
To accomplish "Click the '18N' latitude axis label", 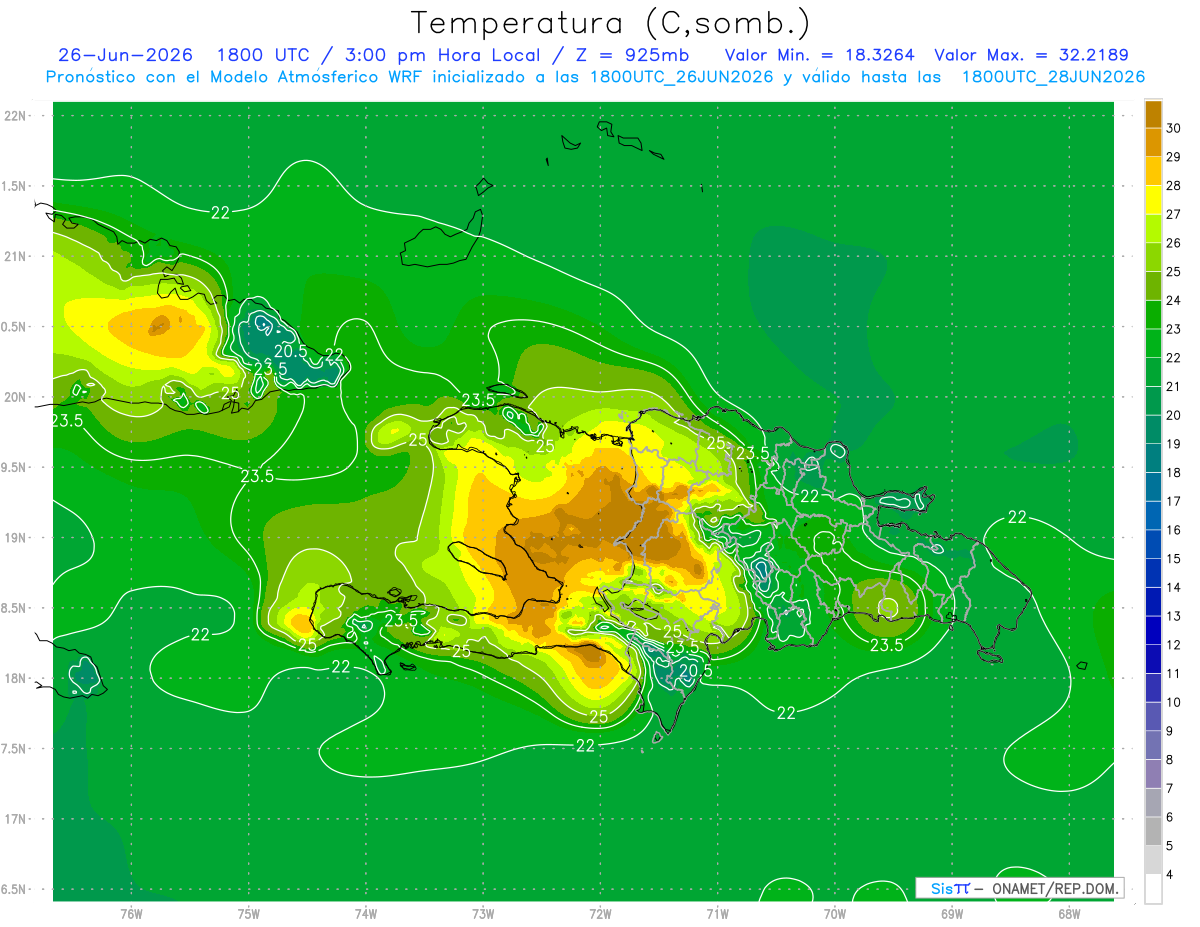I will [x=16, y=678].
